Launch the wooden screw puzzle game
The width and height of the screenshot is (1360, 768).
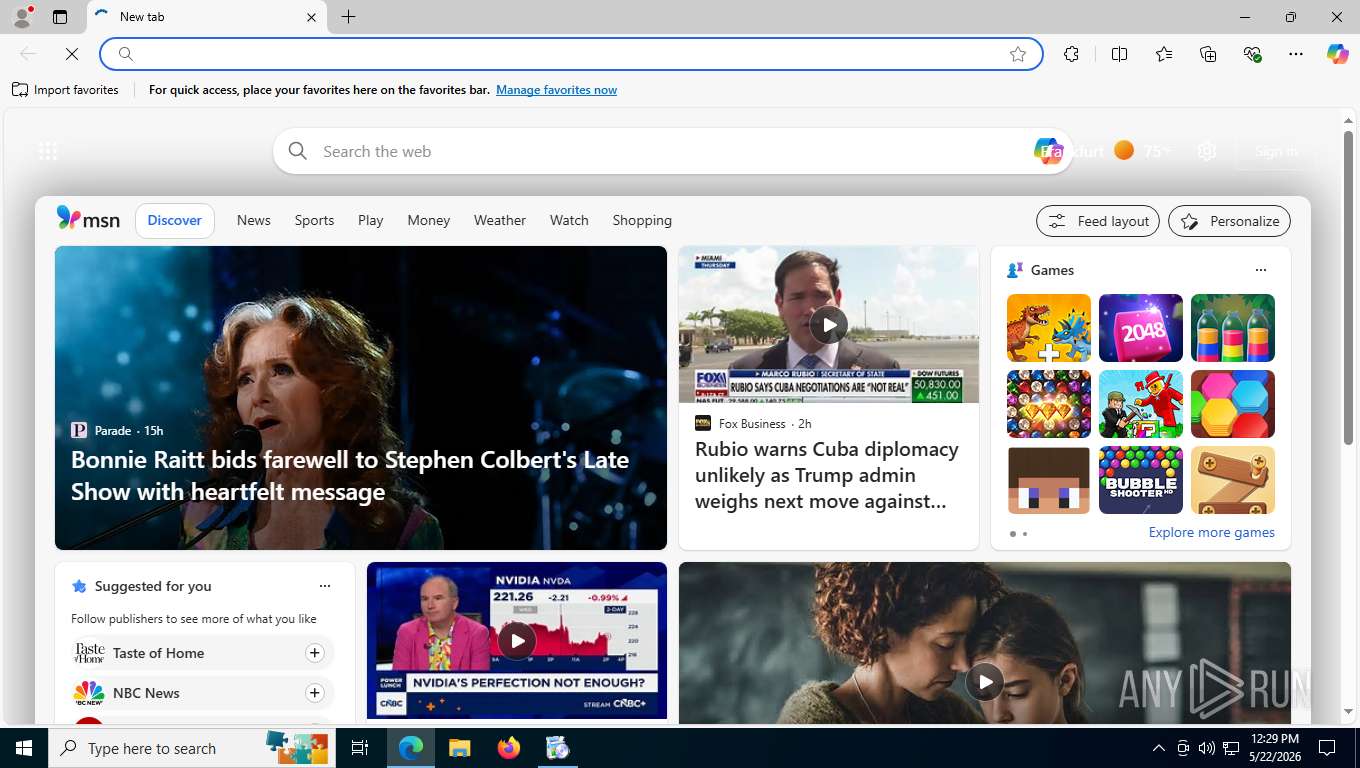tap(1233, 480)
